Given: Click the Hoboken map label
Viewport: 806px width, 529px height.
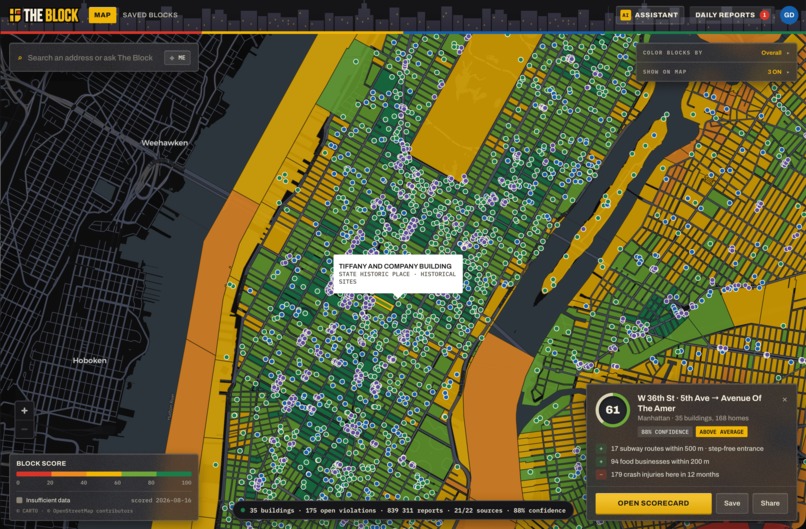Looking at the screenshot, I should (89, 360).
